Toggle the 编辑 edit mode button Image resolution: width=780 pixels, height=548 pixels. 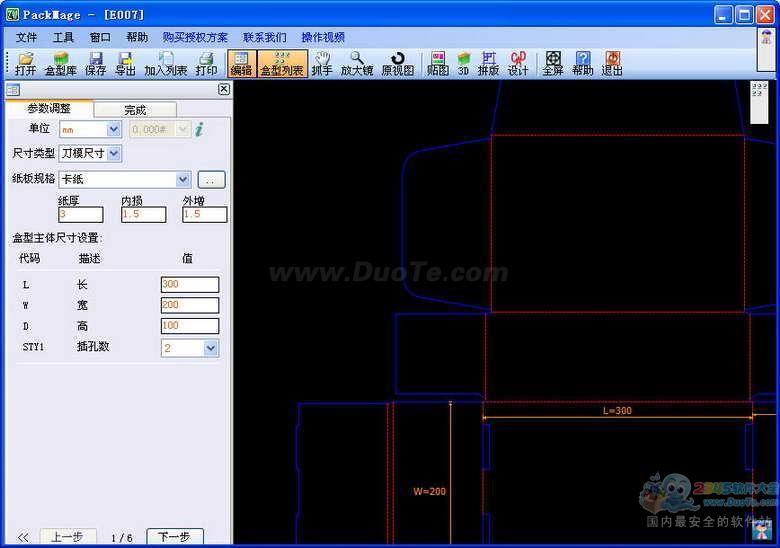click(x=241, y=64)
